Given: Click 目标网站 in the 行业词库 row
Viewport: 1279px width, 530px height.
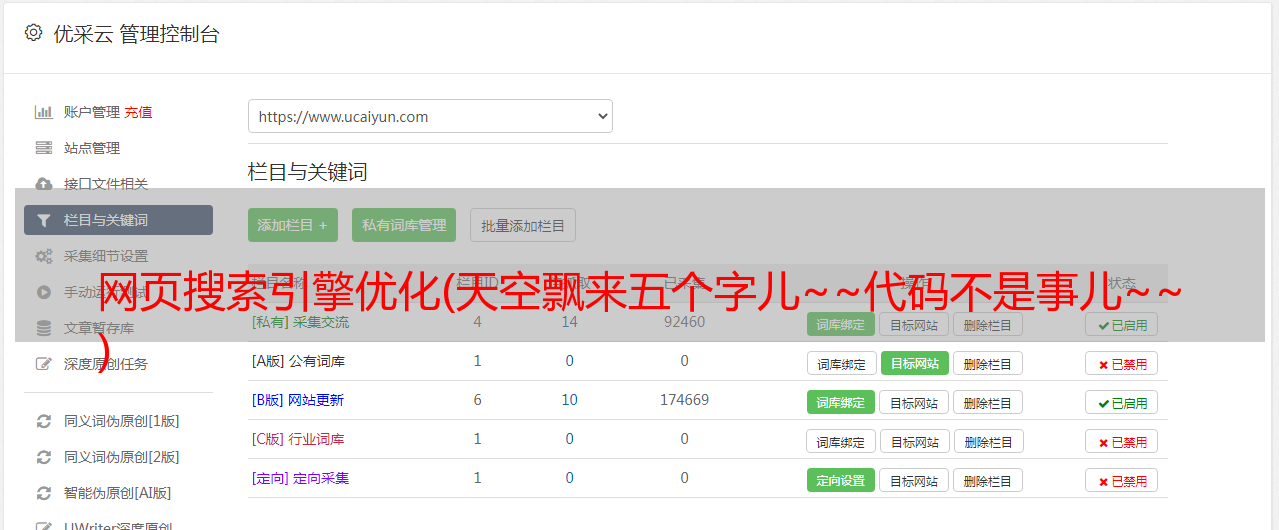Looking at the screenshot, I should [x=914, y=441].
